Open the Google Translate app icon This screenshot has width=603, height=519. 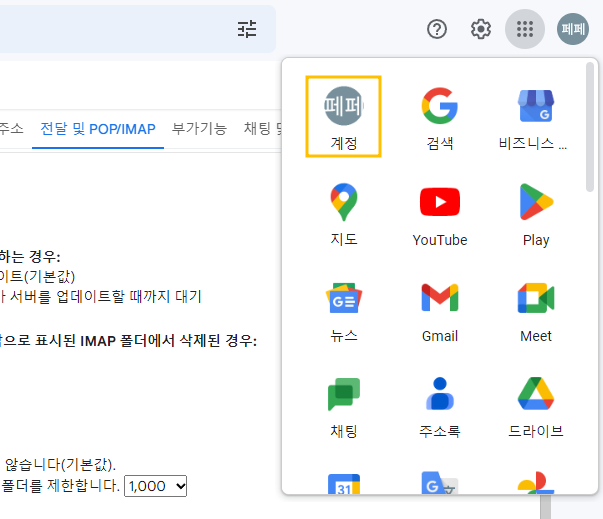[x=440, y=483]
